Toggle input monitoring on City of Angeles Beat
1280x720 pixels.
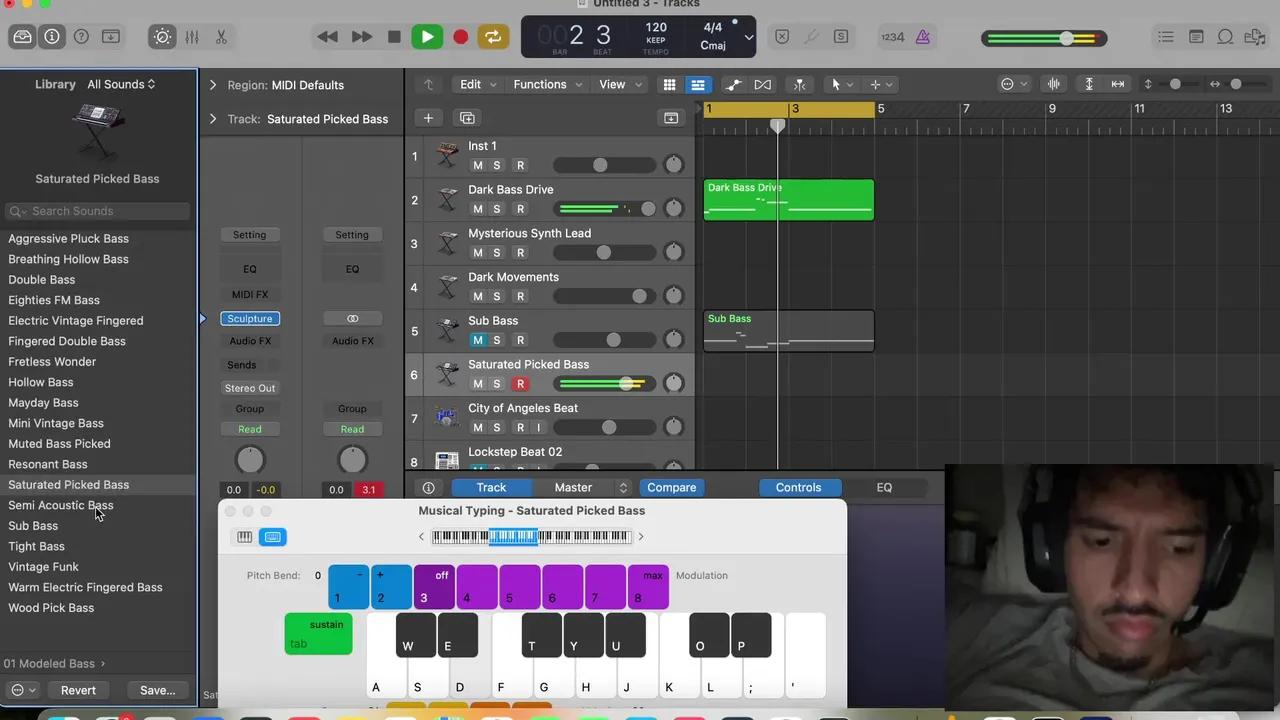click(x=538, y=428)
